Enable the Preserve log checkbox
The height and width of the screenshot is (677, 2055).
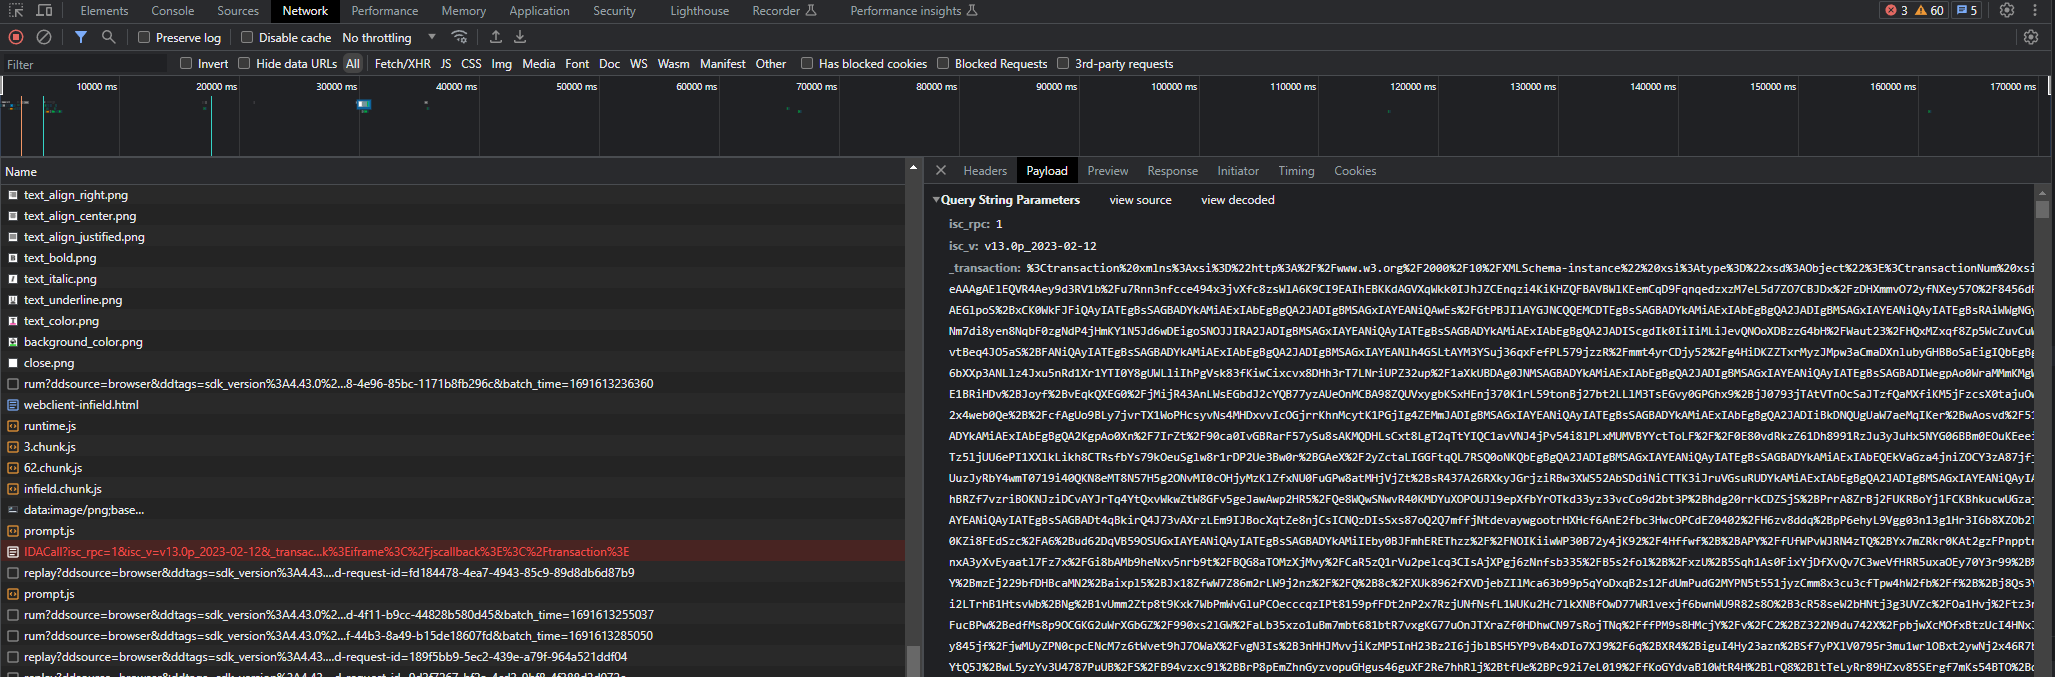pyautogui.click(x=144, y=38)
